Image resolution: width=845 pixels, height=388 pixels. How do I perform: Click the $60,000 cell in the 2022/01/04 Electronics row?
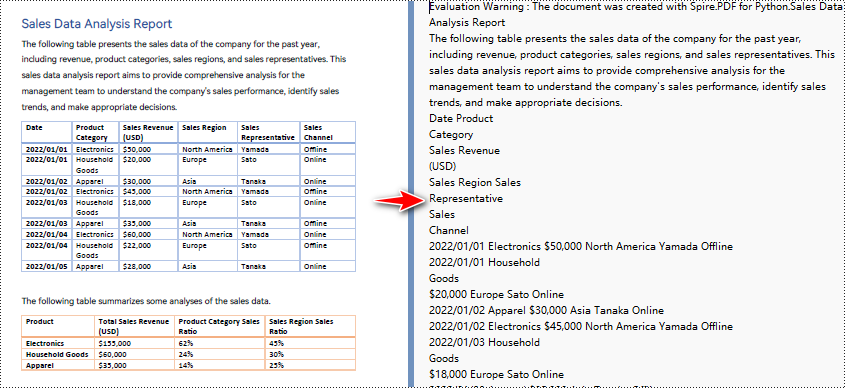click(148, 234)
